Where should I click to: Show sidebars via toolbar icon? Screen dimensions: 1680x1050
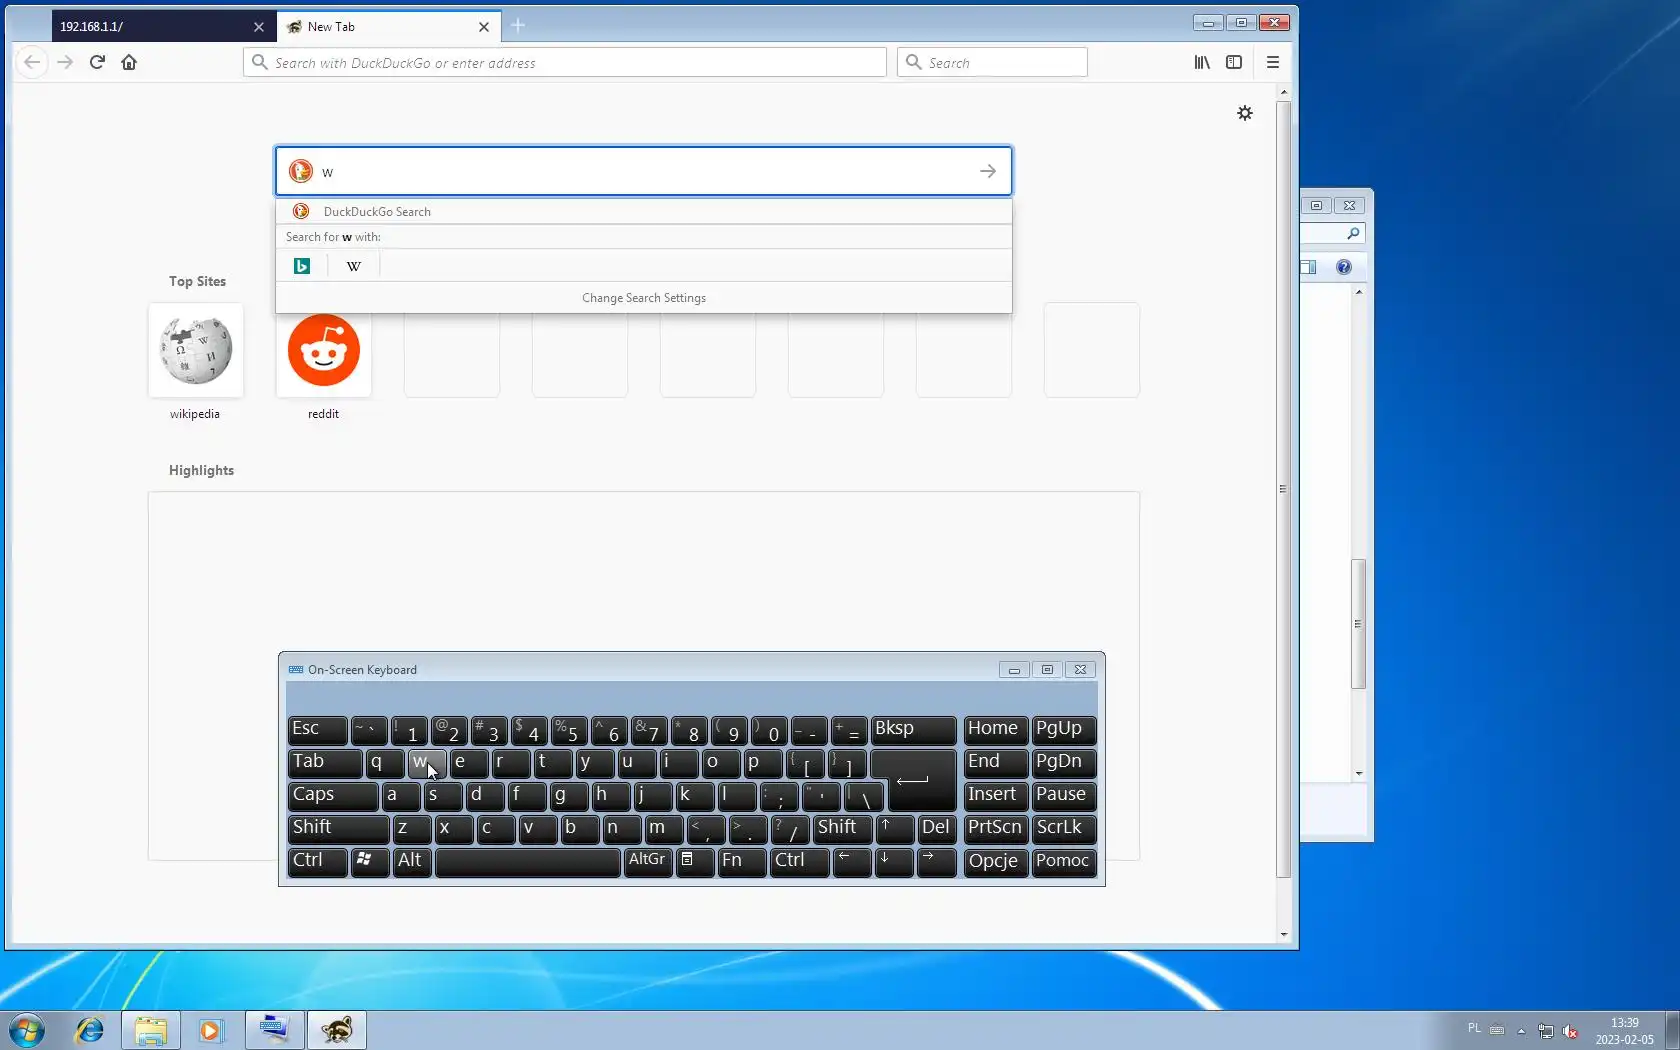point(1234,62)
